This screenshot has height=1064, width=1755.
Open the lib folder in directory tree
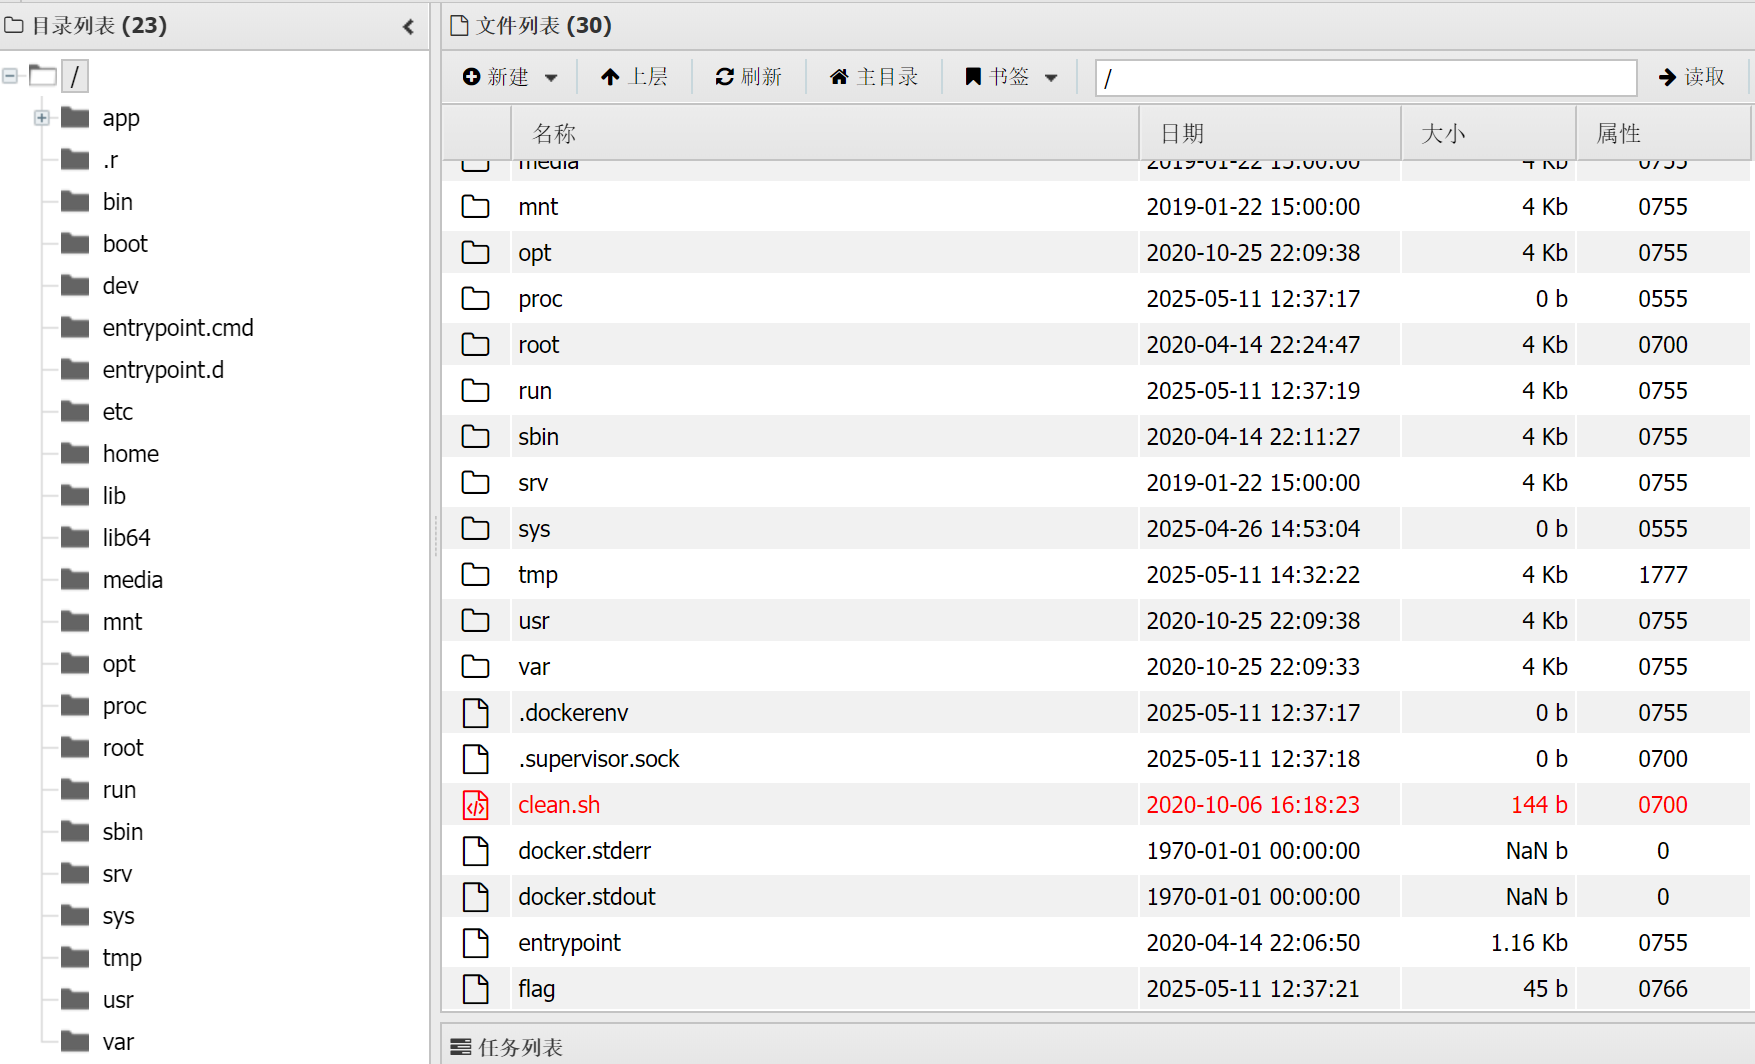tap(114, 496)
